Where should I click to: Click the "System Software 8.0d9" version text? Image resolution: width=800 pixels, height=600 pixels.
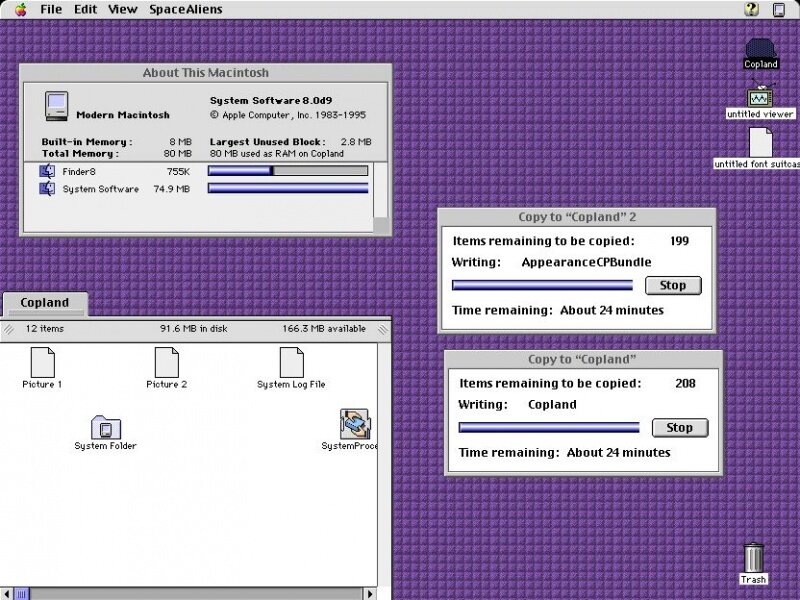click(x=271, y=101)
